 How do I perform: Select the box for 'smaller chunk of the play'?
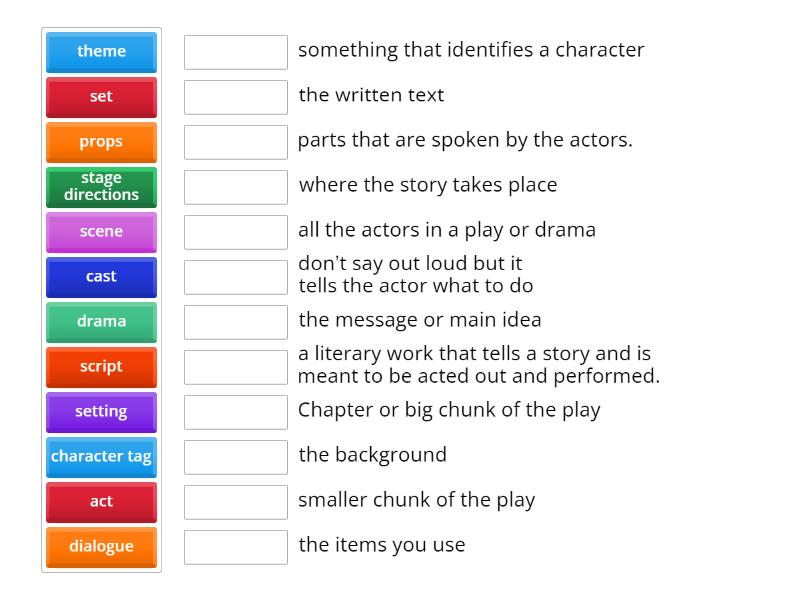235,501
